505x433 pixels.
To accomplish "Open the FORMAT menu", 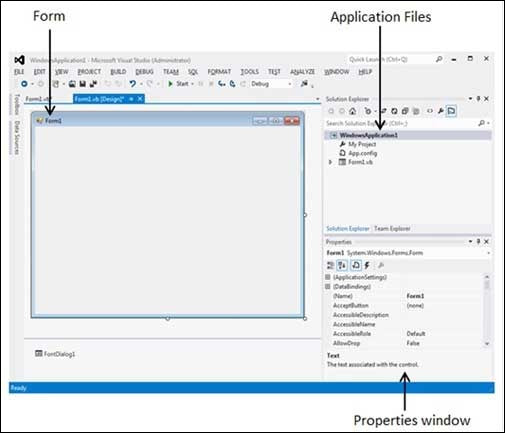I will click(x=219, y=72).
